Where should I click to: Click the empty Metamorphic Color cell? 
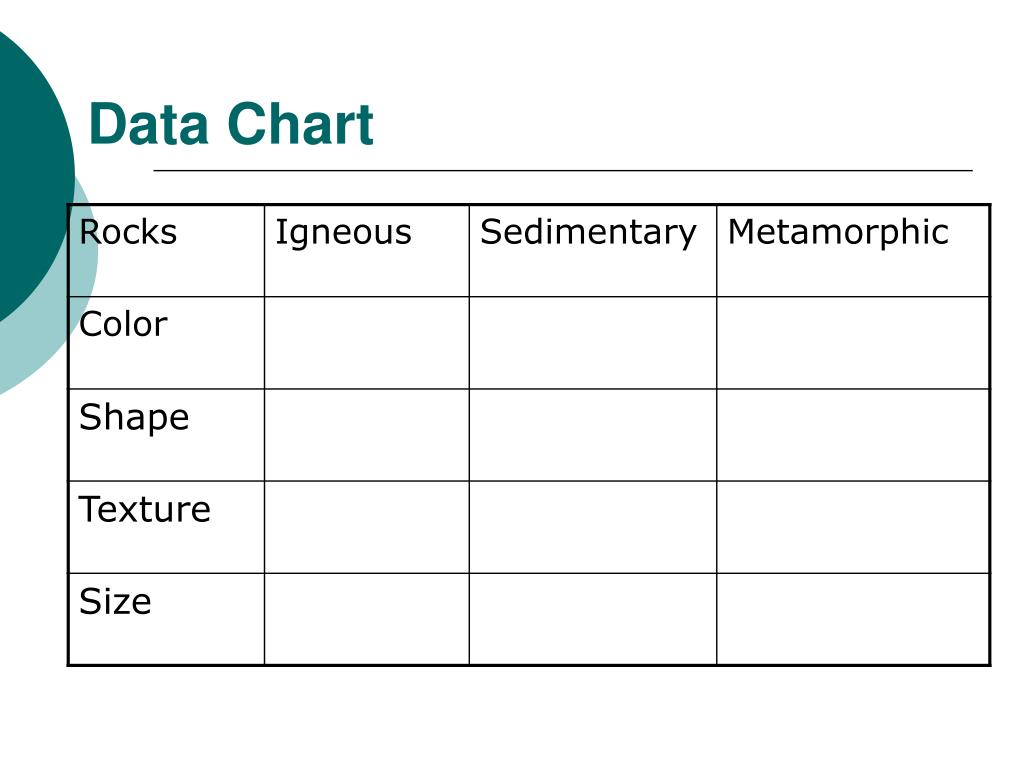pyautogui.click(x=853, y=343)
